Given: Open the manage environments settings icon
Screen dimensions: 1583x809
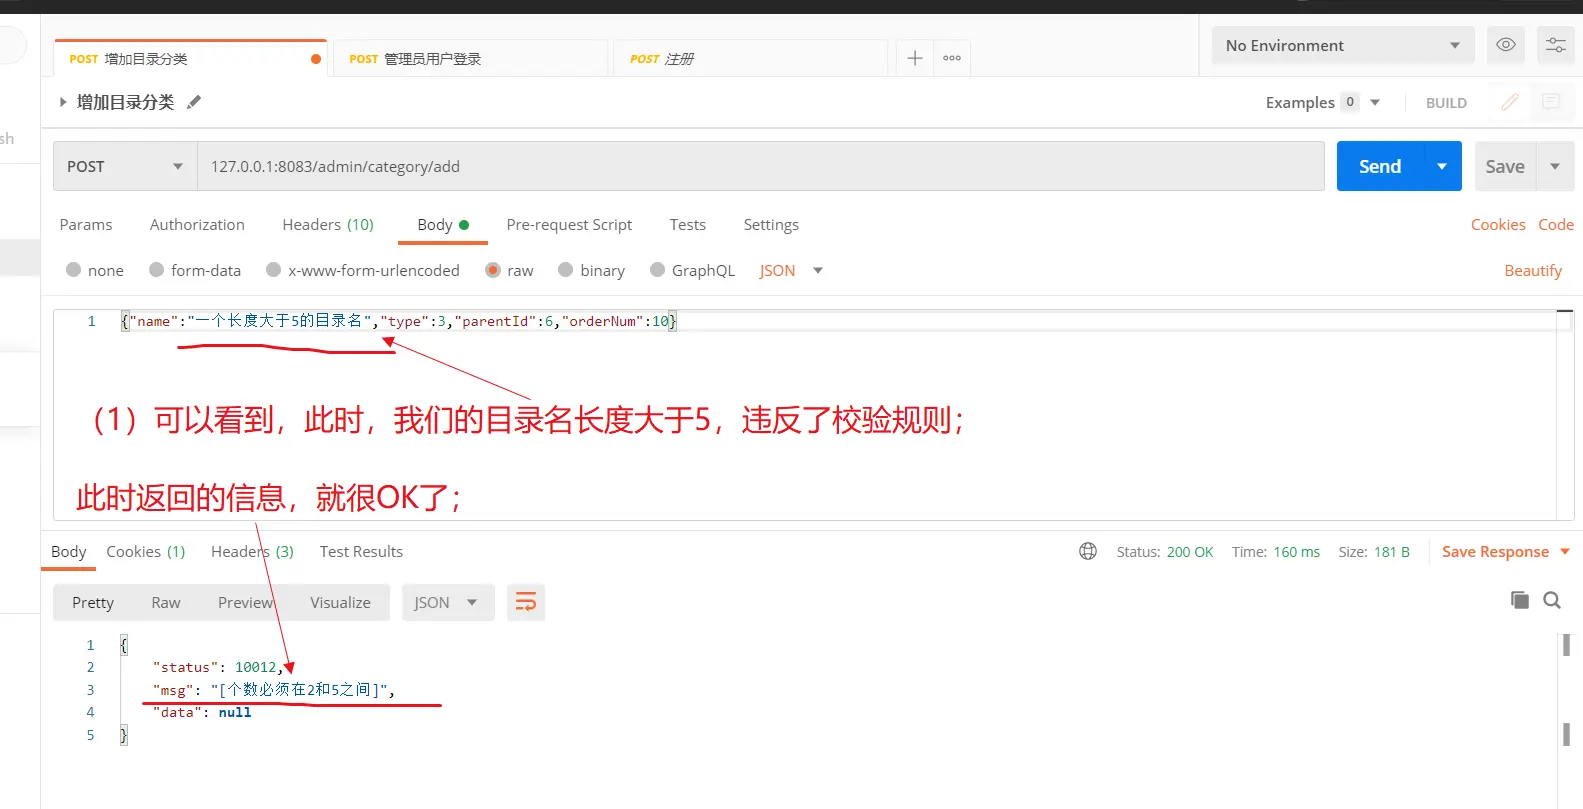Looking at the screenshot, I should [x=1555, y=45].
